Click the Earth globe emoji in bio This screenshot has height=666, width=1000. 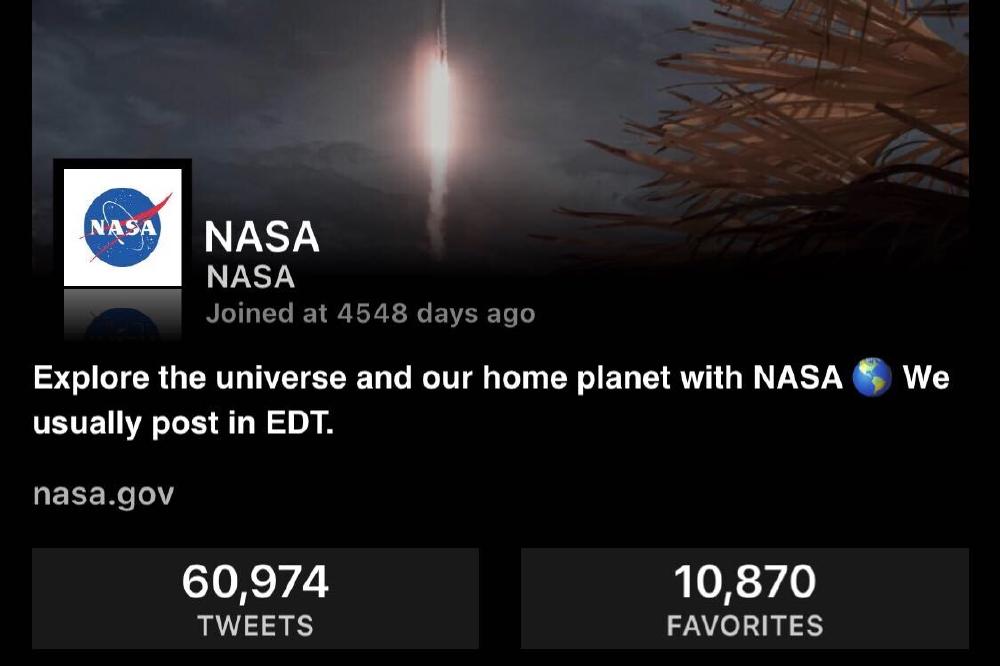point(872,377)
